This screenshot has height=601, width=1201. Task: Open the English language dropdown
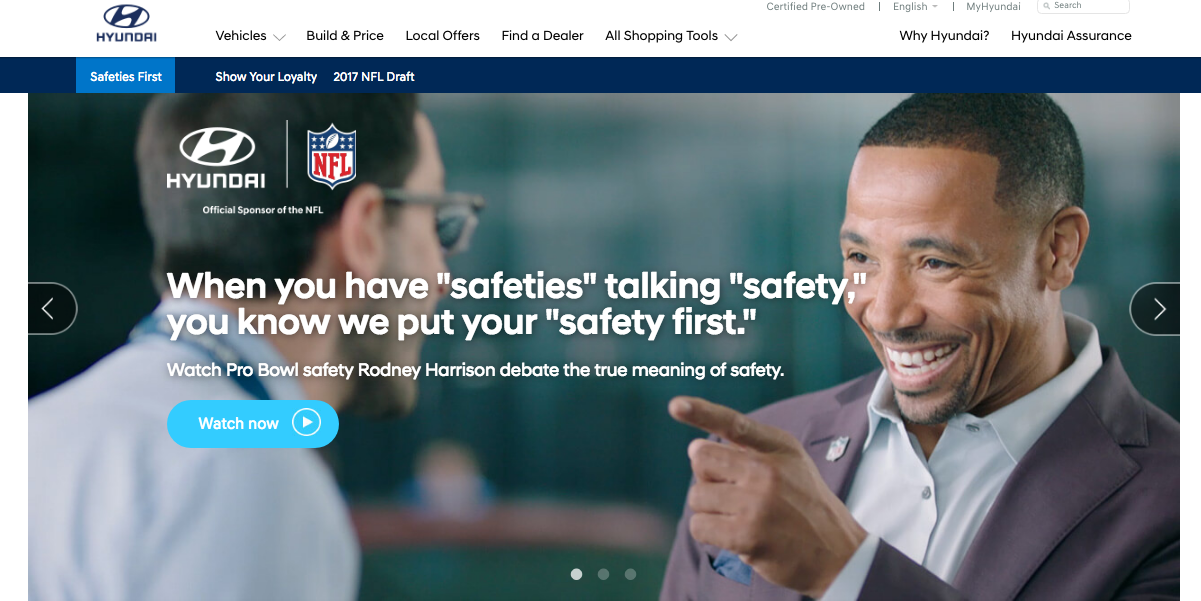(x=915, y=6)
